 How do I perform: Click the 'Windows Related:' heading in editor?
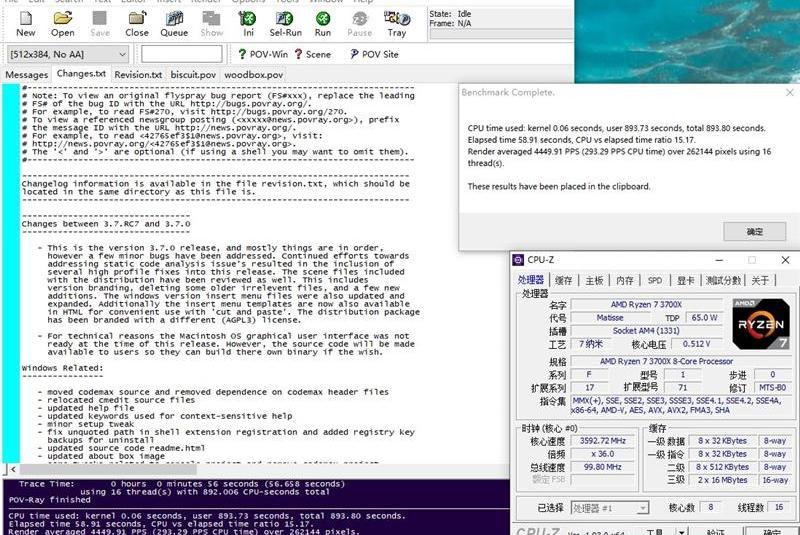(x=62, y=368)
